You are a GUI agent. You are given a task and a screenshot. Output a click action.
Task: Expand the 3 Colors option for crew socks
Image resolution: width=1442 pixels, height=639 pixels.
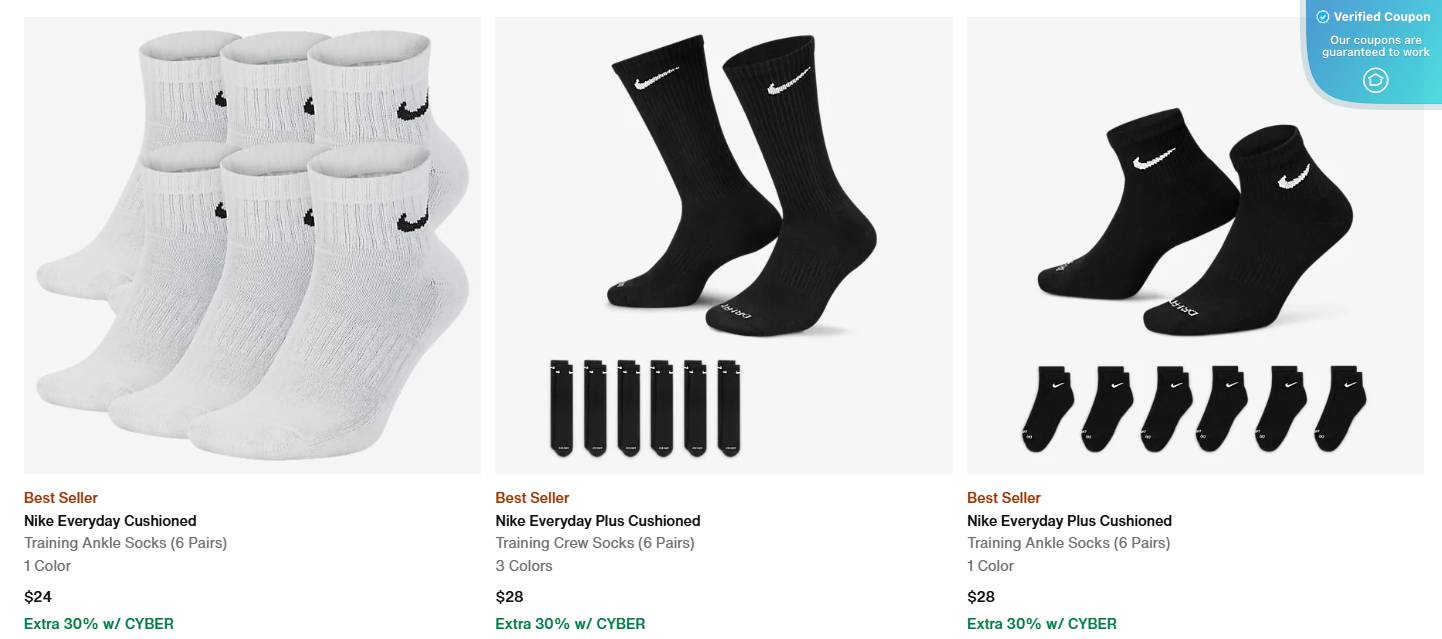tap(523, 565)
